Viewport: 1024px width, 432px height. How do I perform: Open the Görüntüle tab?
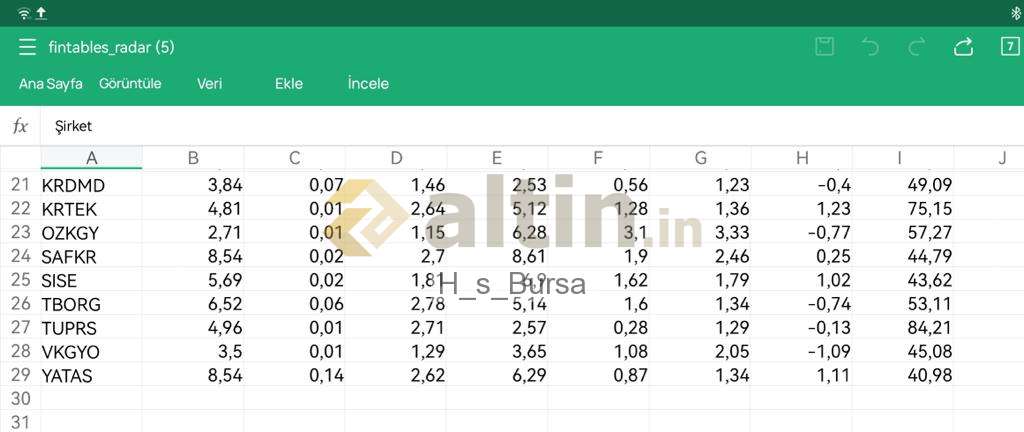[130, 84]
